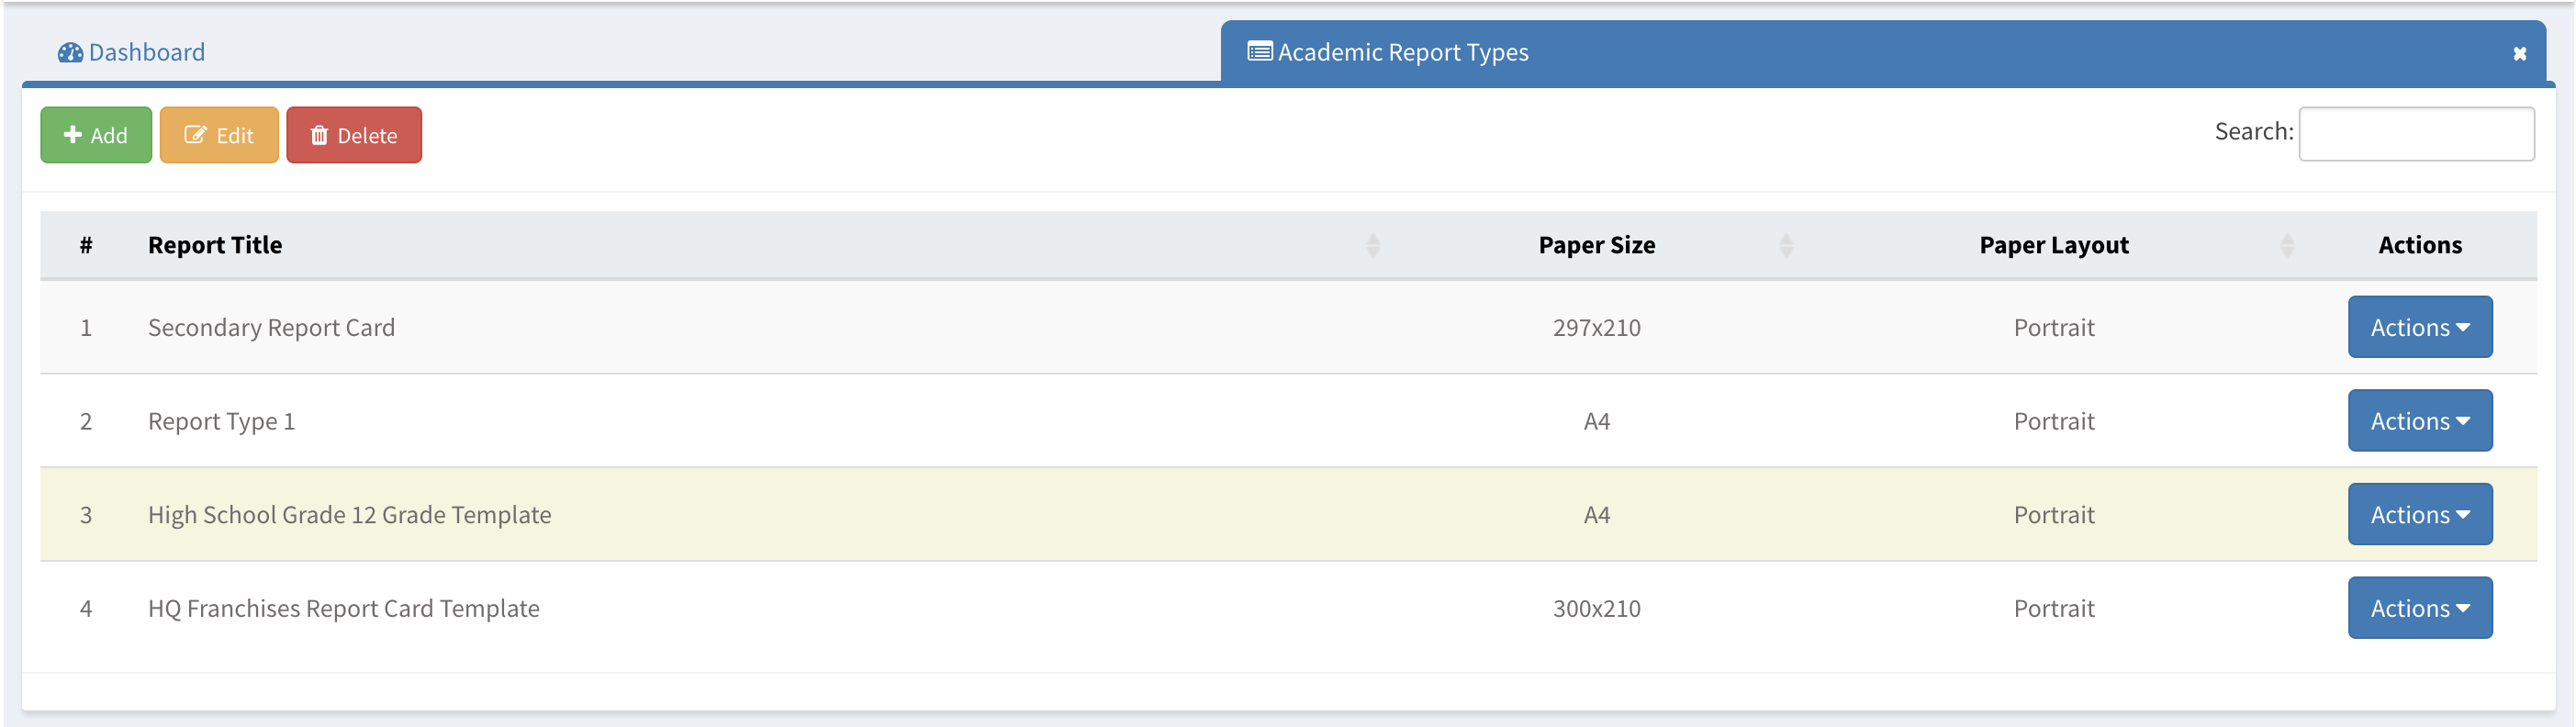Click the trash icon on Delete button
This screenshot has width=2576, height=727.
point(319,135)
